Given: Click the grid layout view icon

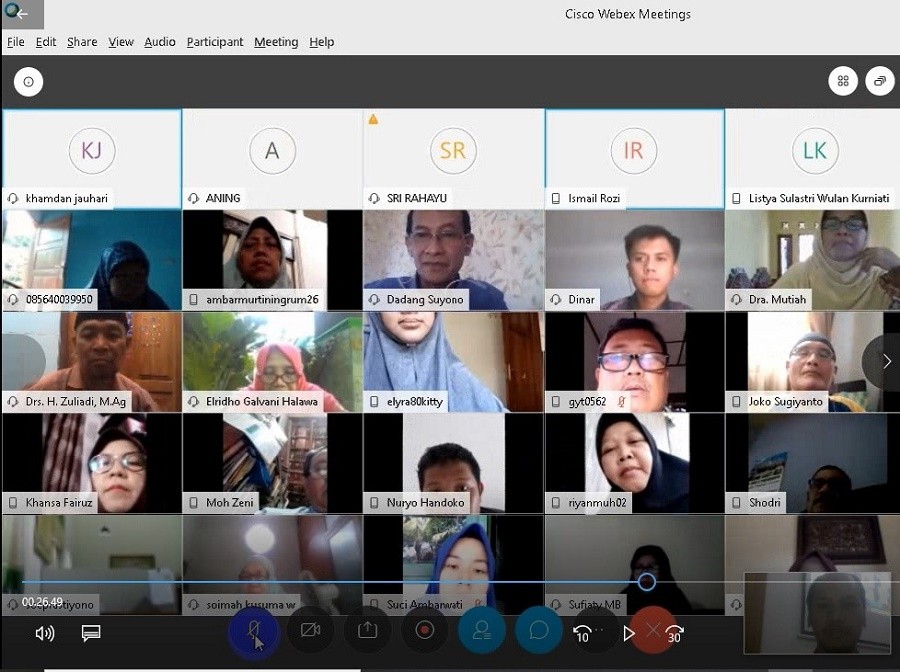Looking at the screenshot, I should point(843,81).
